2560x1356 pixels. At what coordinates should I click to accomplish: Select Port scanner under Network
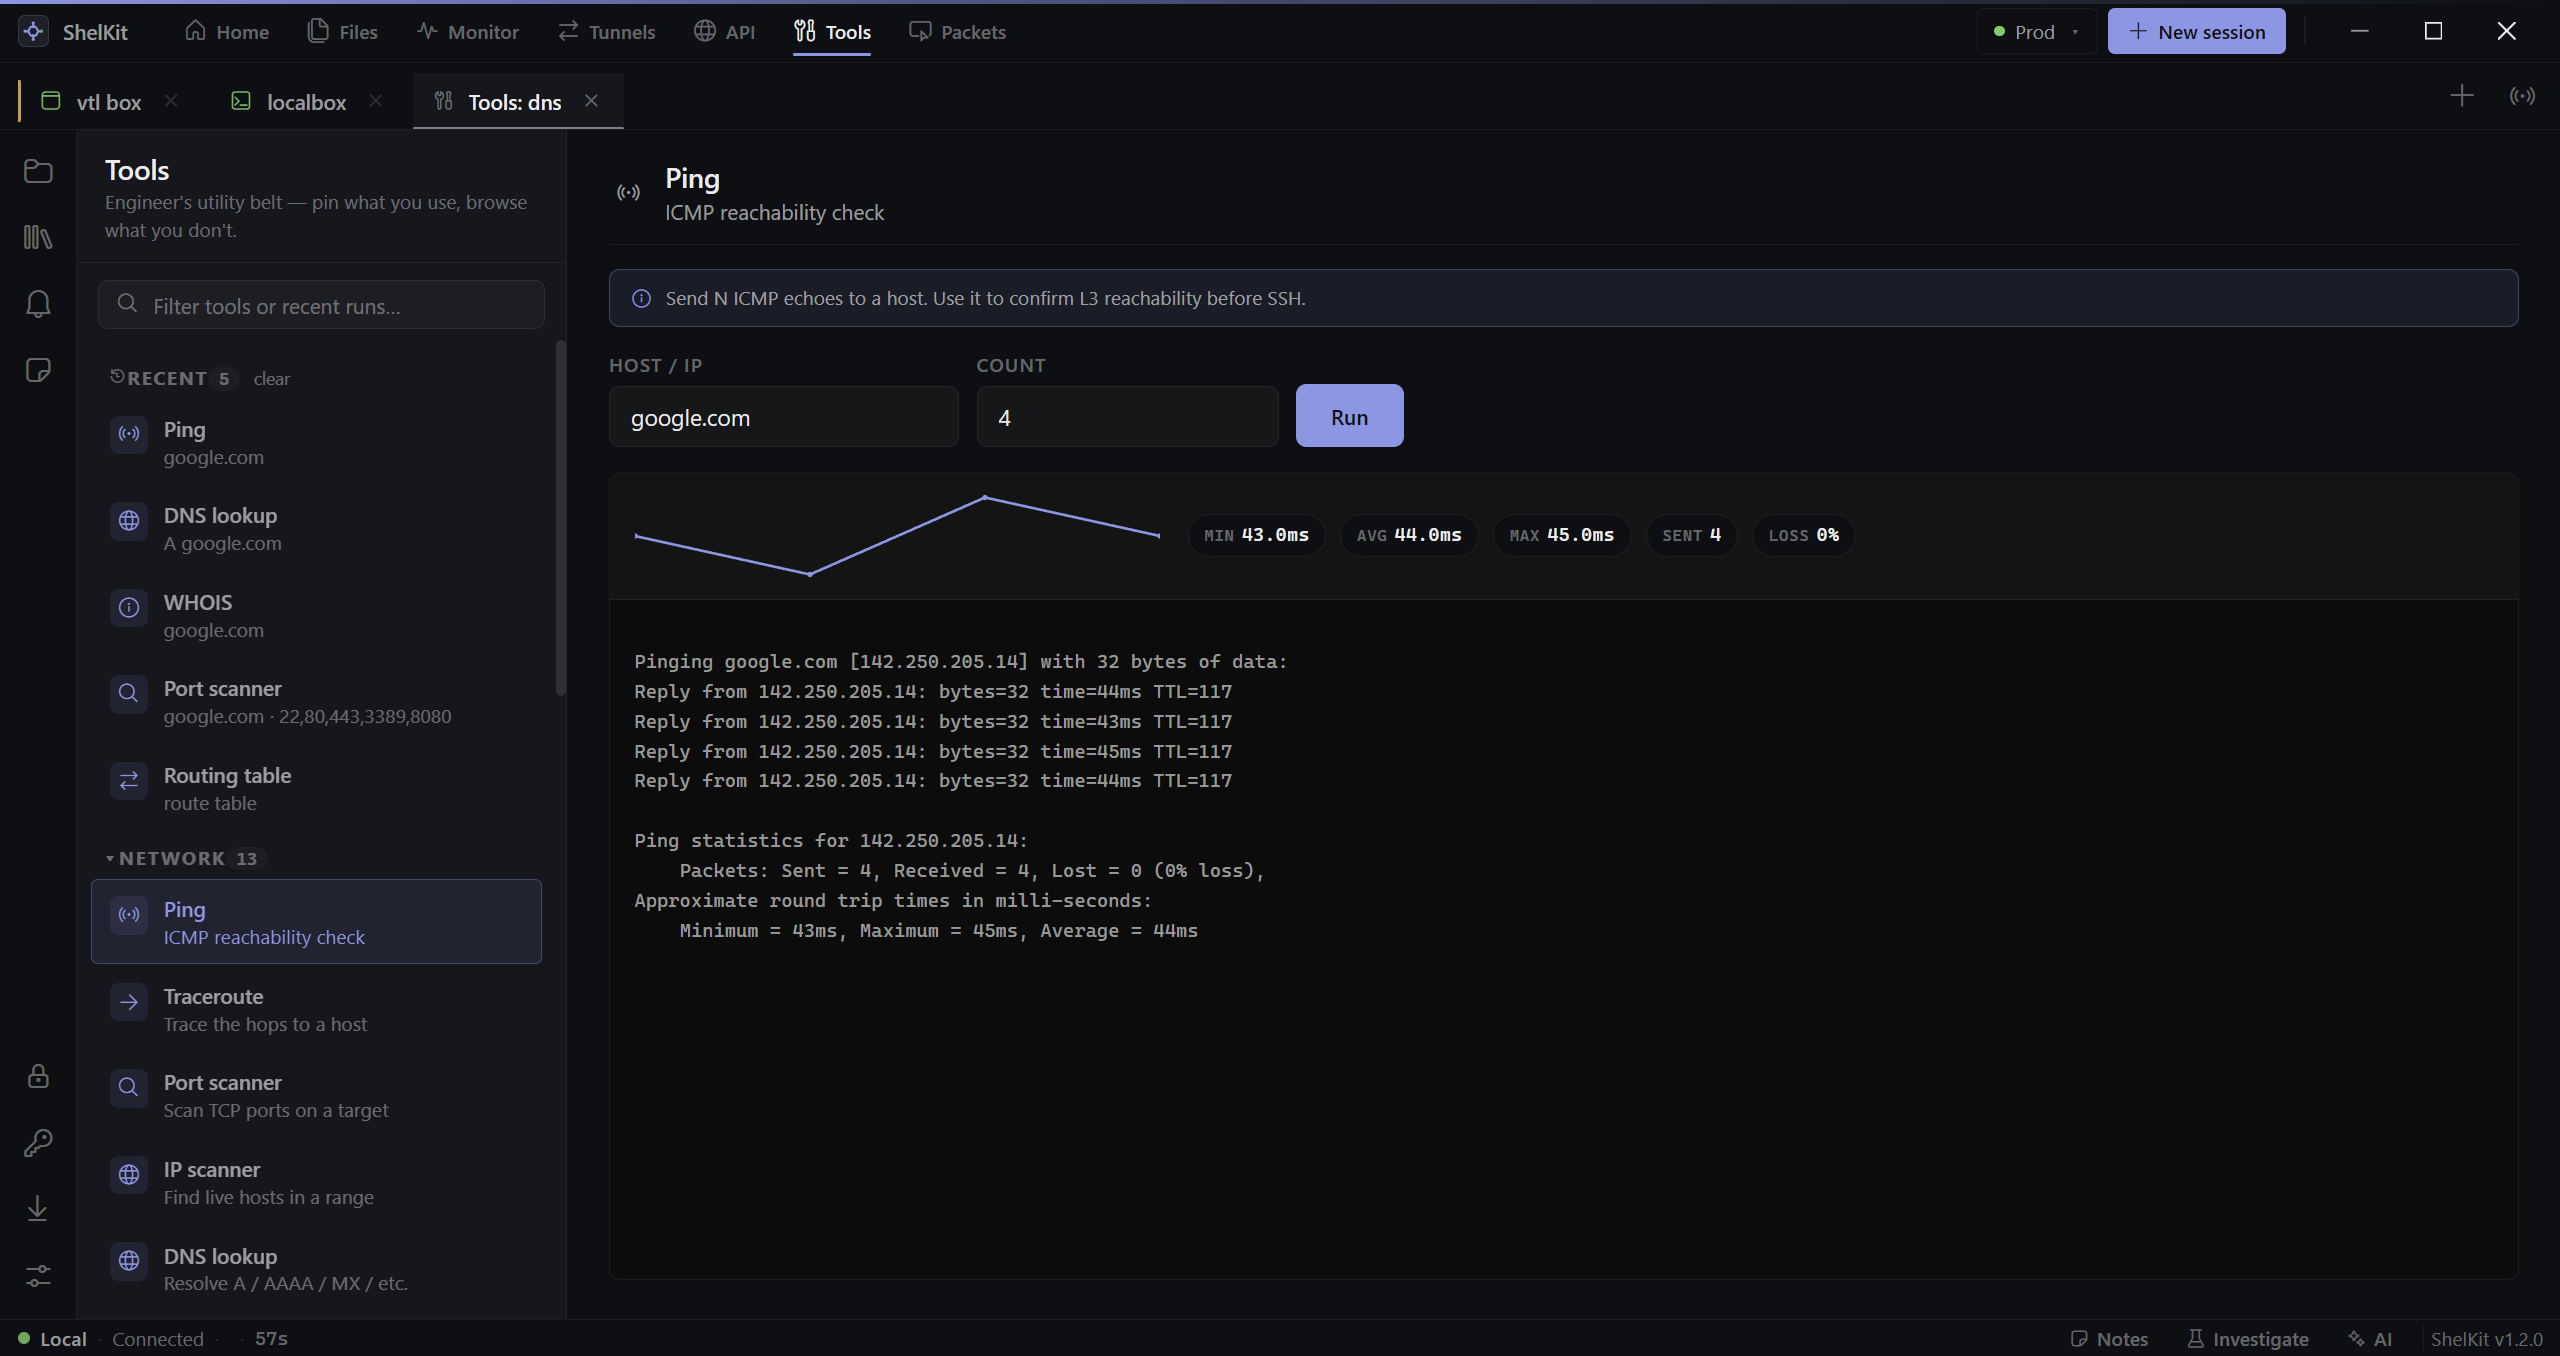(x=316, y=1095)
